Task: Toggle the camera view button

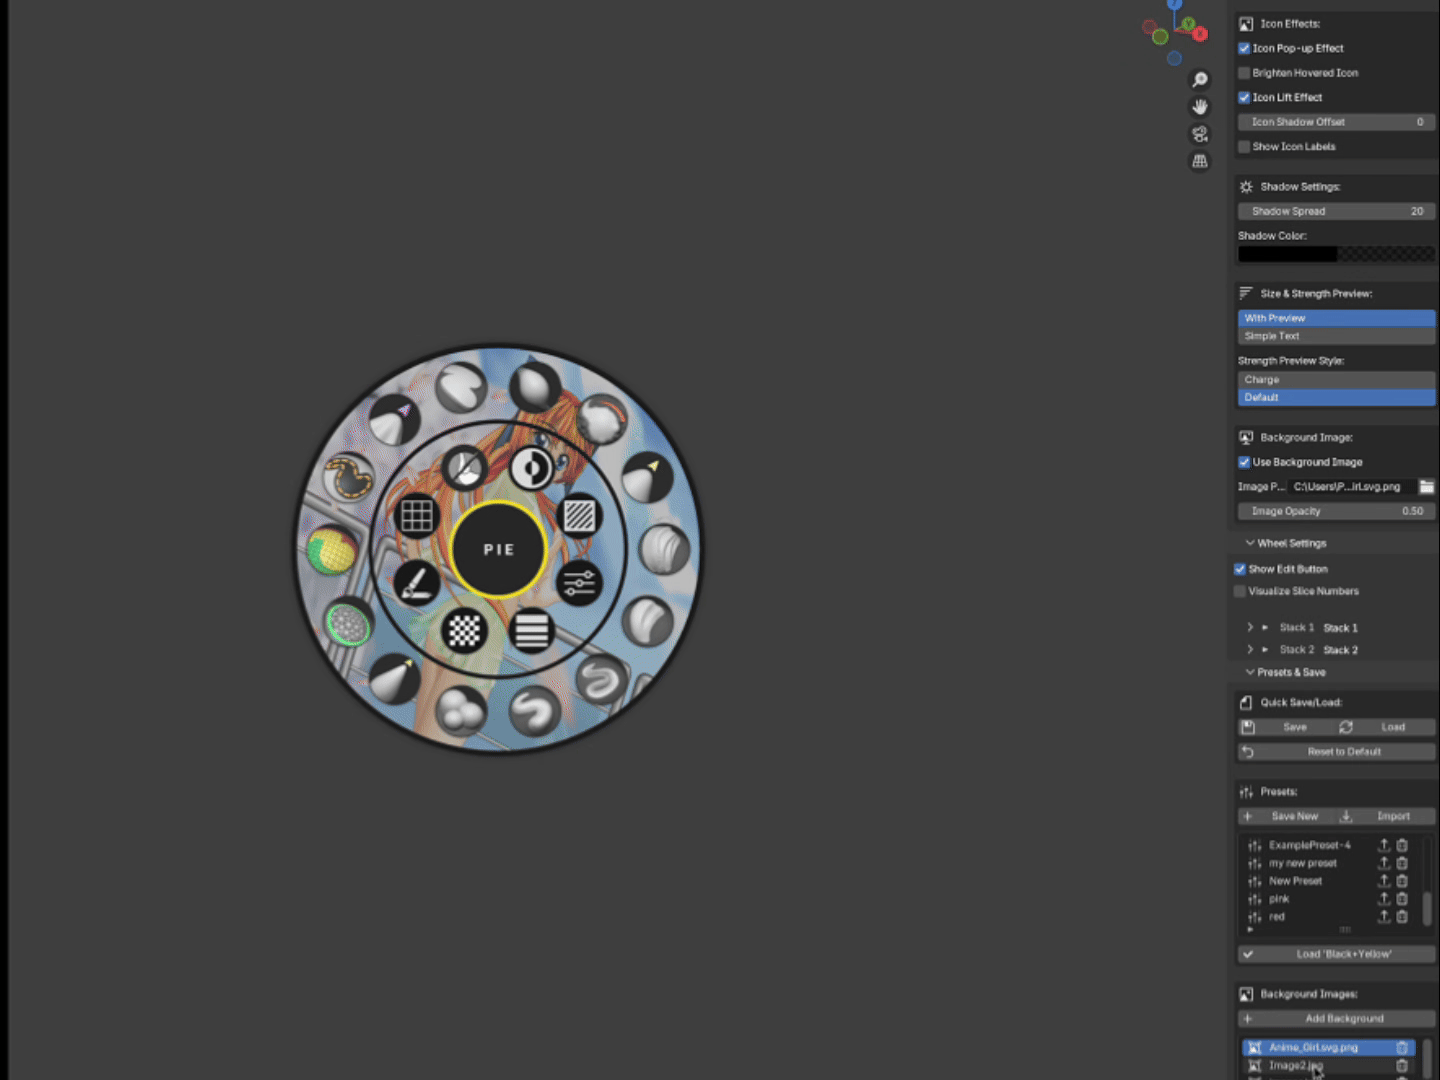Action: pyautogui.click(x=1200, y=134)
